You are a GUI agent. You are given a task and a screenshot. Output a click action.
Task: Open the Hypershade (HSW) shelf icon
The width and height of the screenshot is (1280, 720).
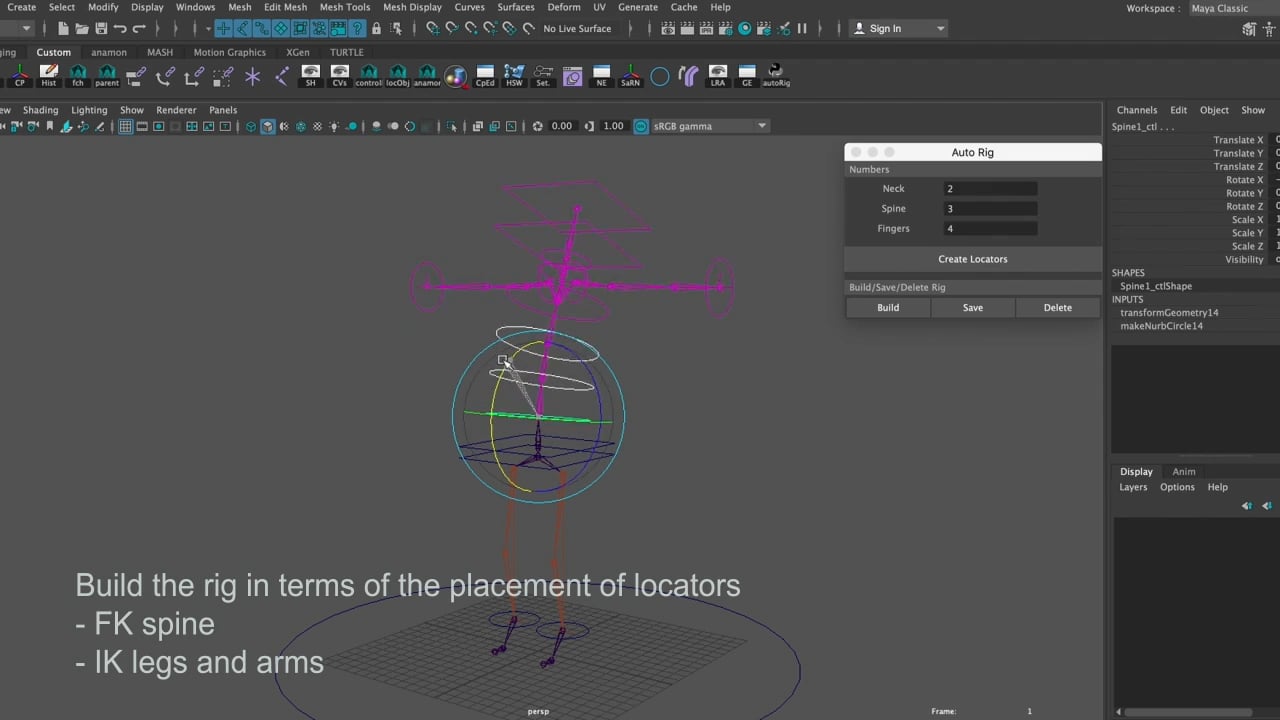(x=514, y=75)
